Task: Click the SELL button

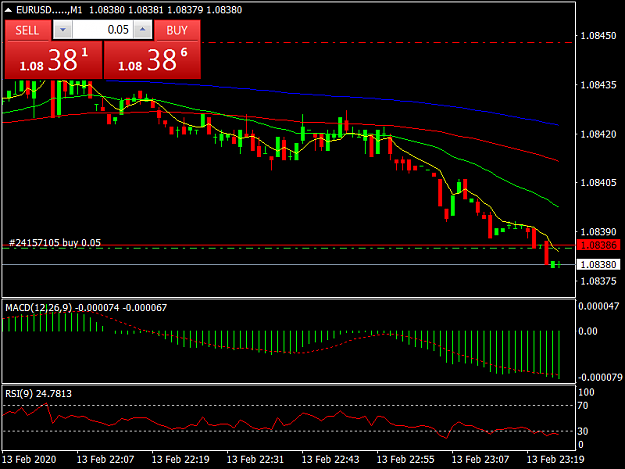Action: 28,30
